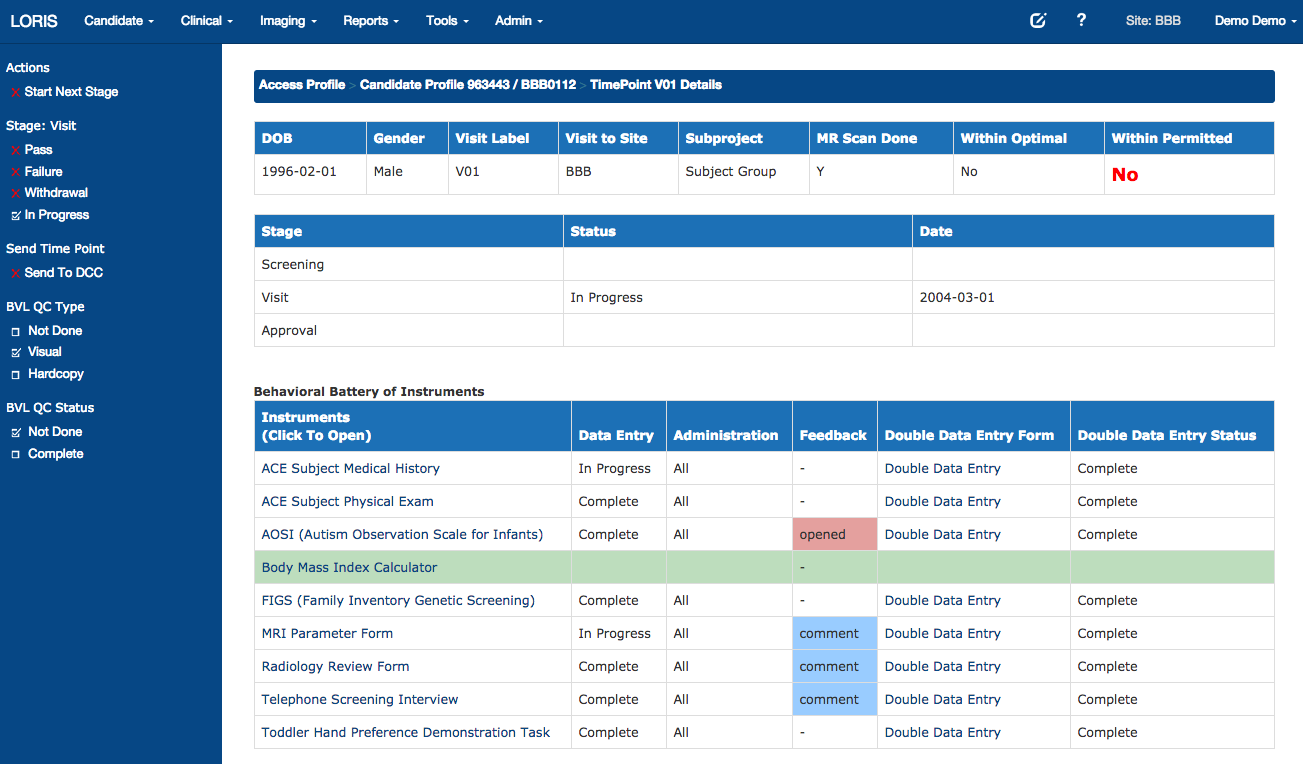Open the Admin menu
This screenshot has height=764, width=1303.
click(x=519, y=21)
